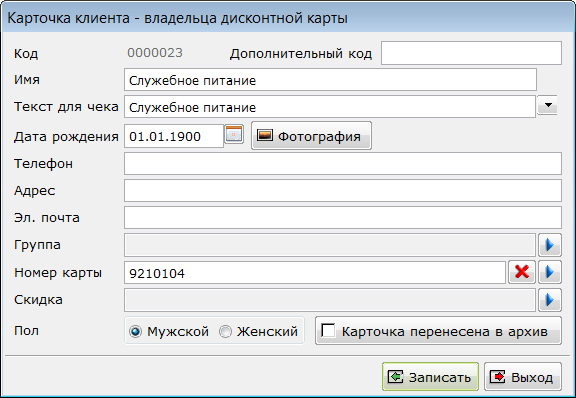Click the Номер карты field showing 9210104
The image size is (576, 398).
pyautogui.click(x=315, y=272)
